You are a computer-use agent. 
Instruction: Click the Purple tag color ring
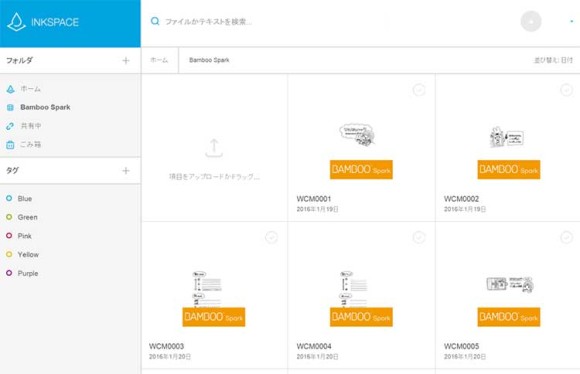tap(9, 273)
